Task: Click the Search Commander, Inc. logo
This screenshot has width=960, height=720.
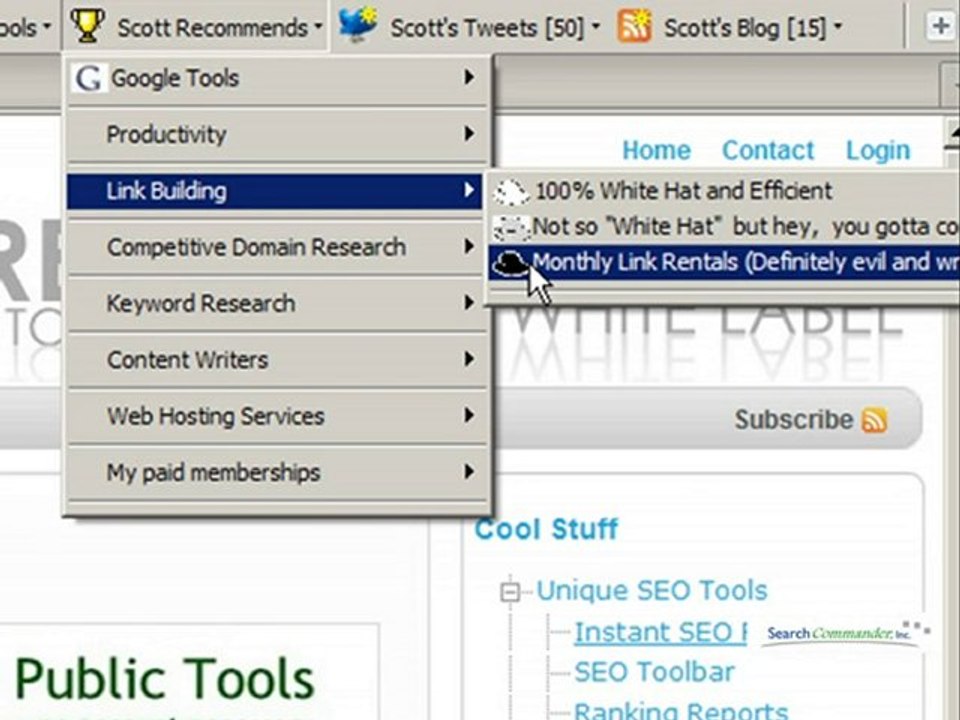Action: [847, 633]
